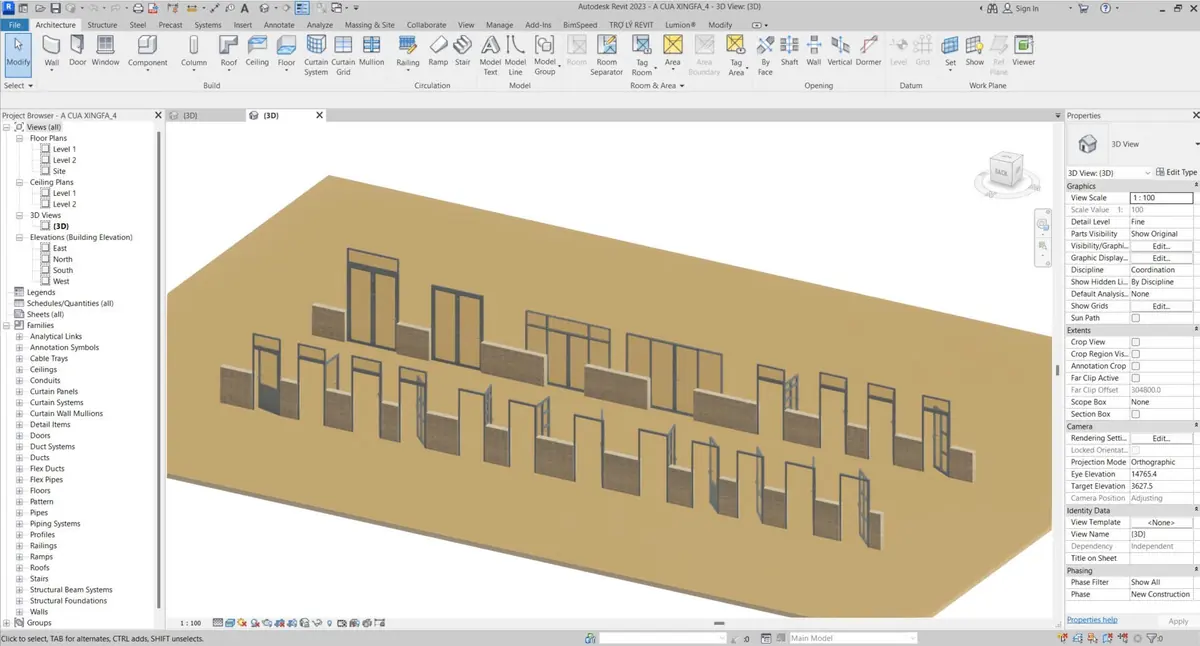Select the South elevation view
Image resolution: width=1200 pixels, height=646 pixels.
click(x=63, y=270)
